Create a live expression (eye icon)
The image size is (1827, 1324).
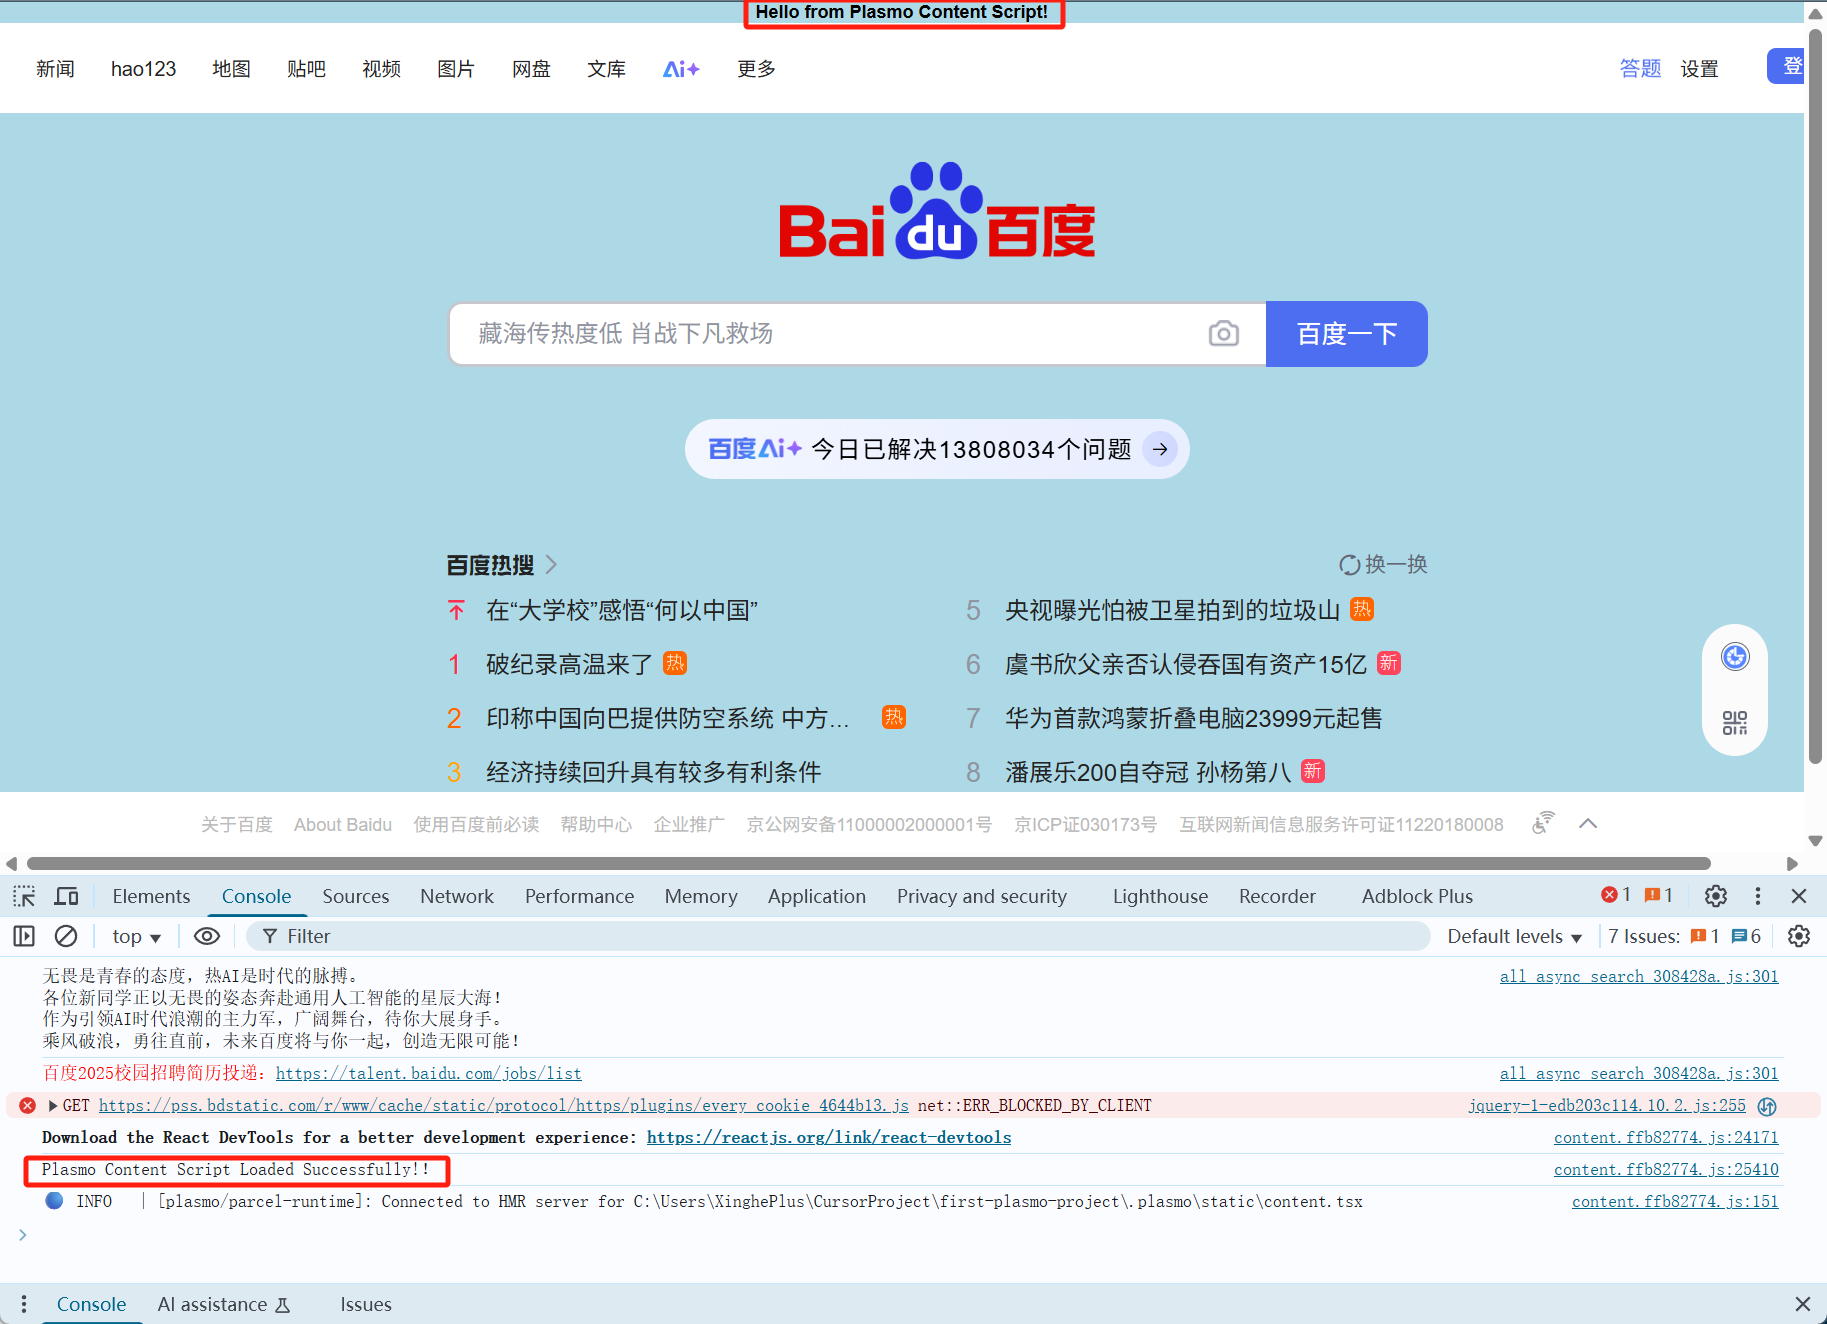pyautogui.click(x=207, y=936)
